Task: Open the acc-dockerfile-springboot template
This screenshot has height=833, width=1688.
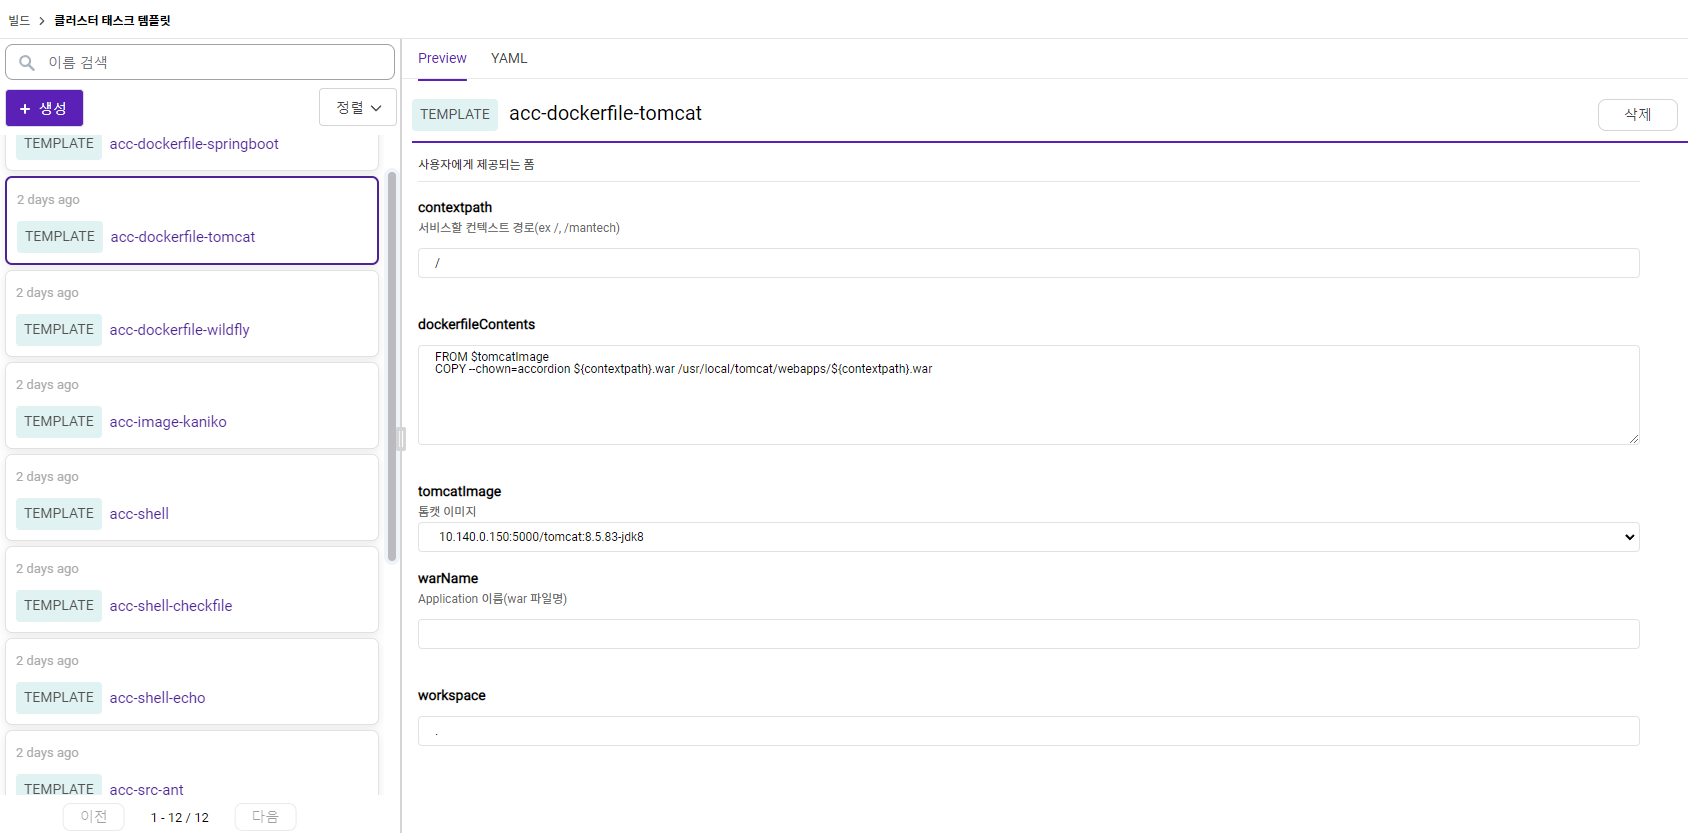Action: point(194,144)
